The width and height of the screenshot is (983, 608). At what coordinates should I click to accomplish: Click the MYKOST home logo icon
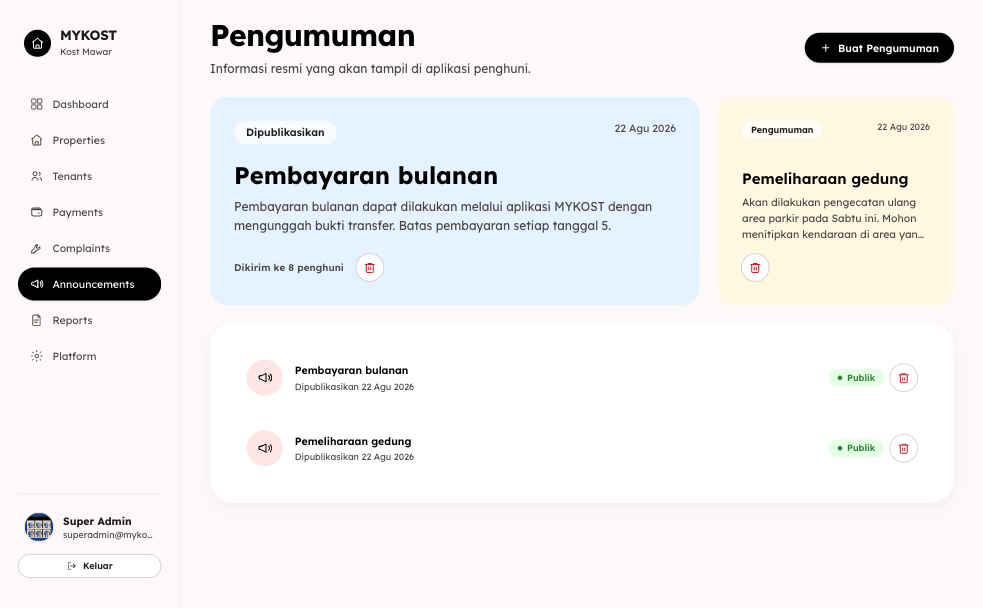(38, 43)
